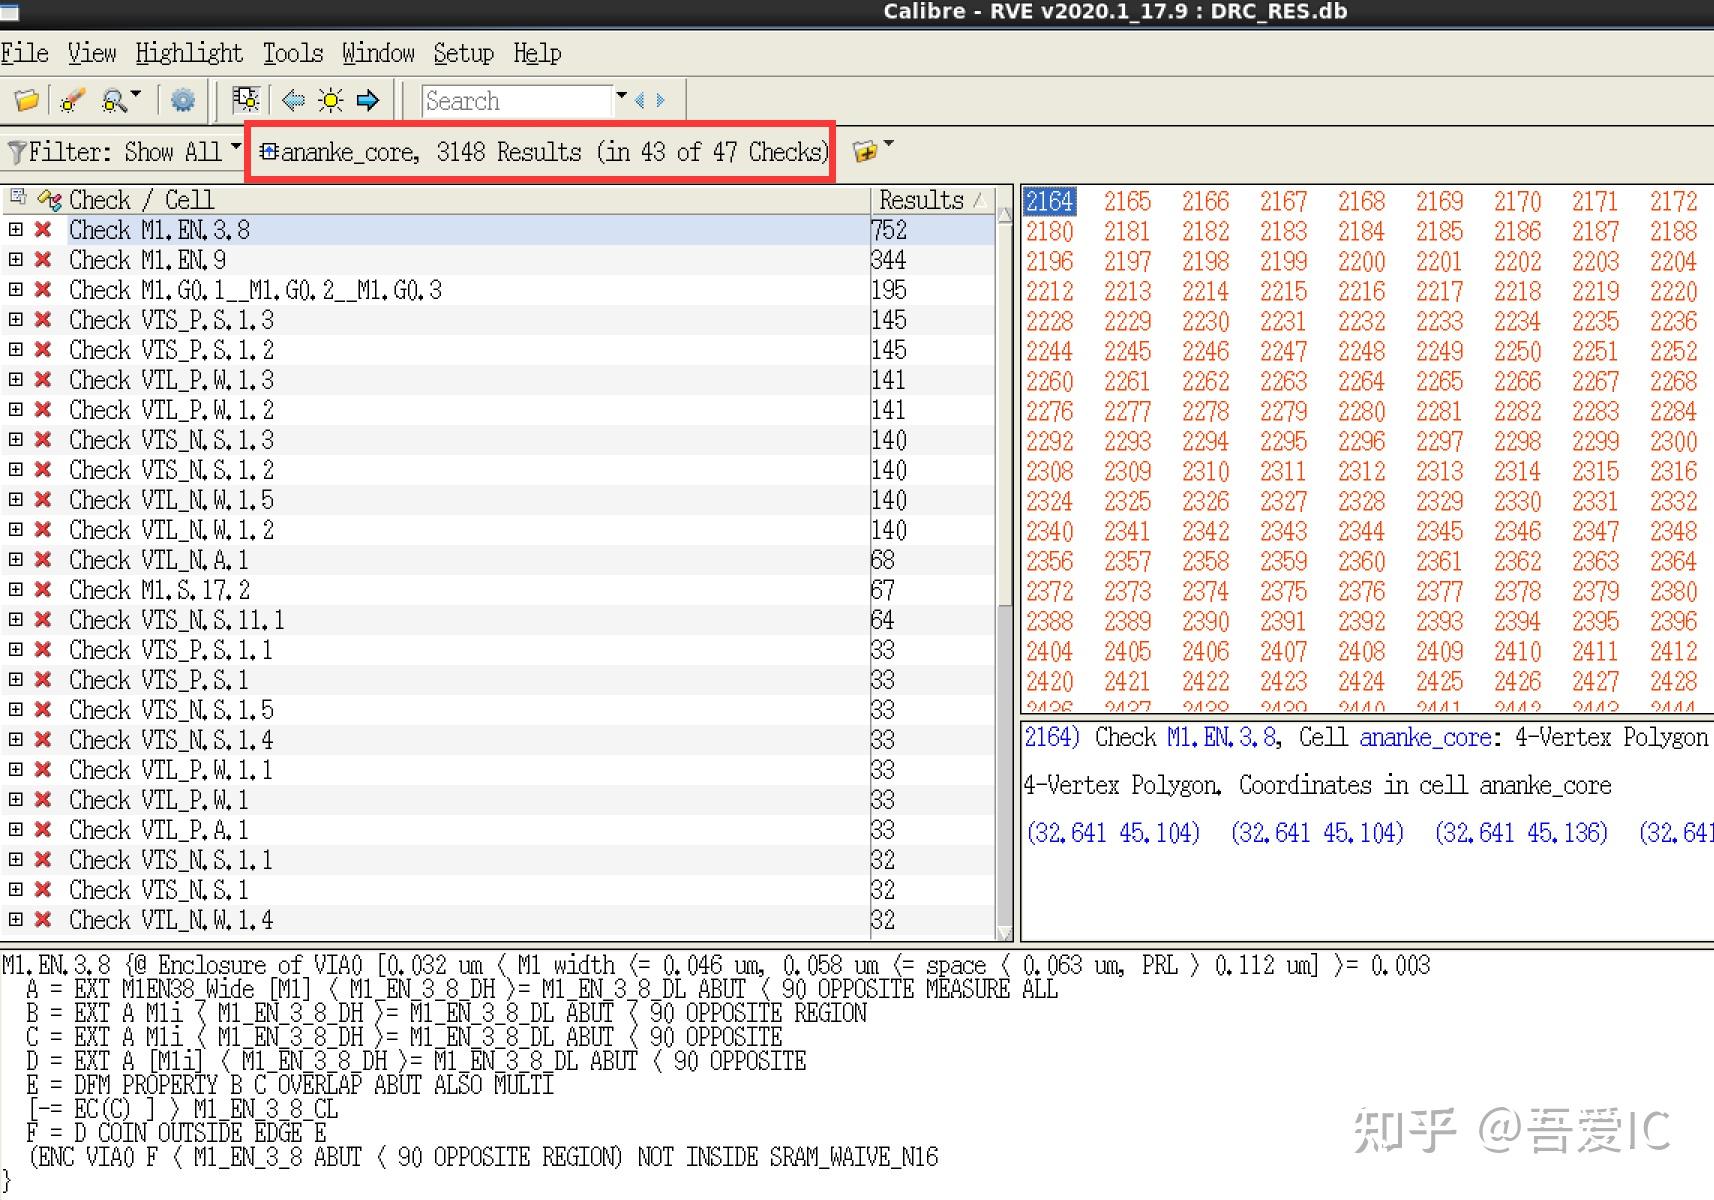Click the clear highlights sun icon
This screenshot has height=1200, width=1714.
click(x=329, y=100)
